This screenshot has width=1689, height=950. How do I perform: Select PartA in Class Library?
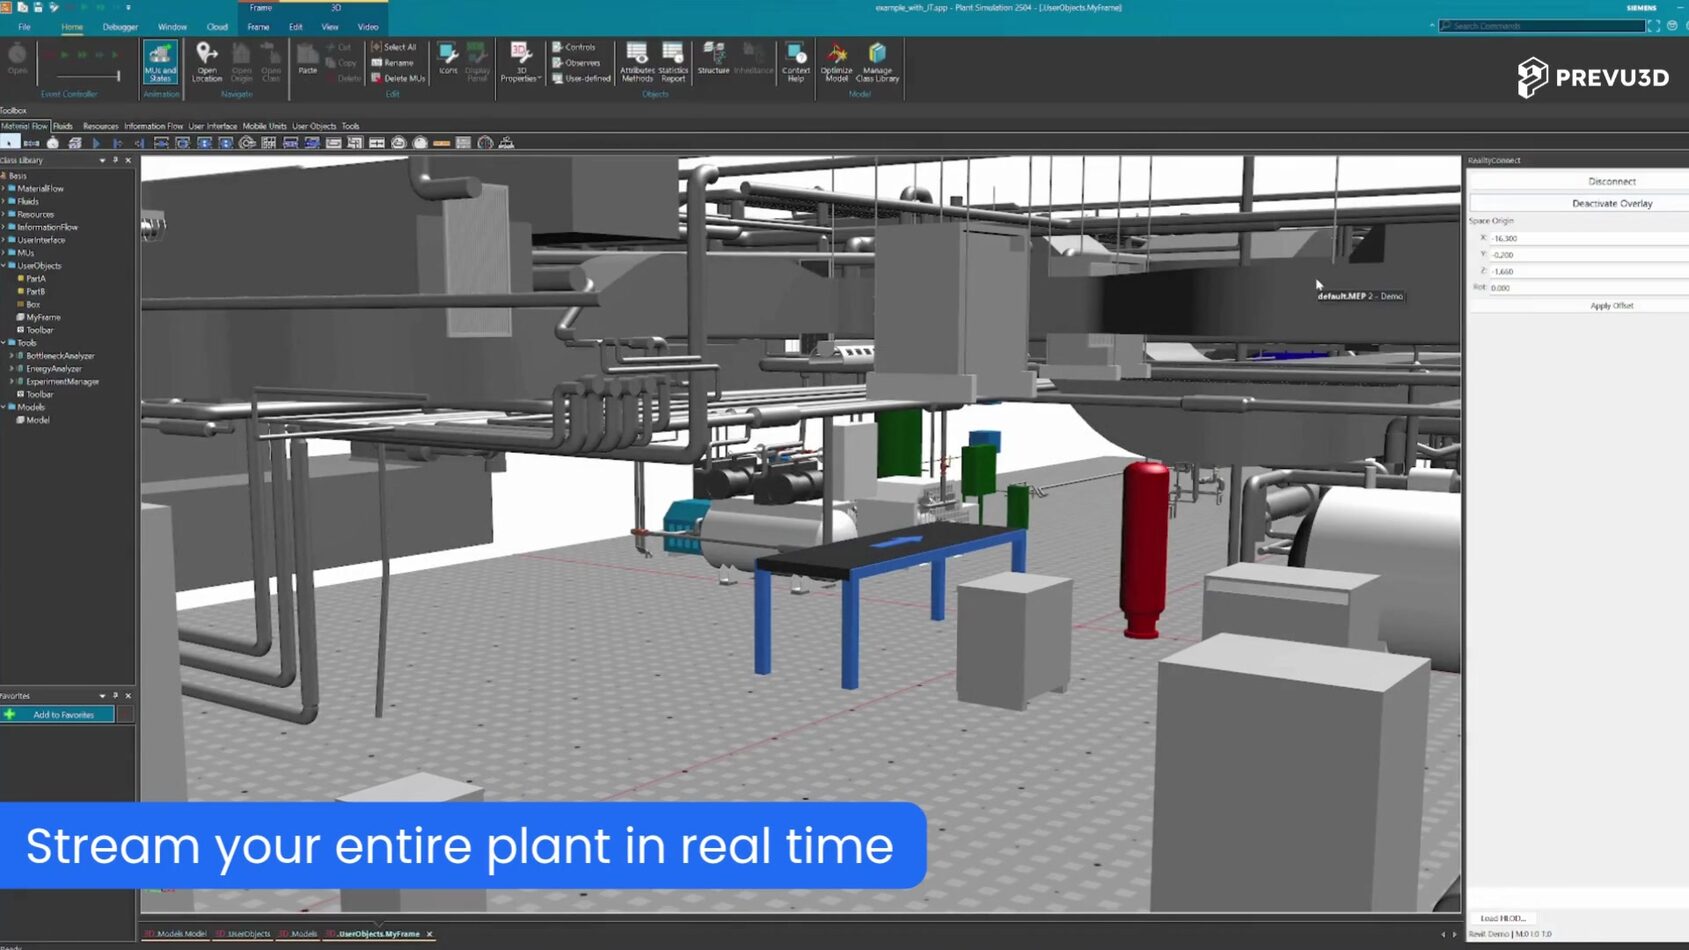click(36, 279)
